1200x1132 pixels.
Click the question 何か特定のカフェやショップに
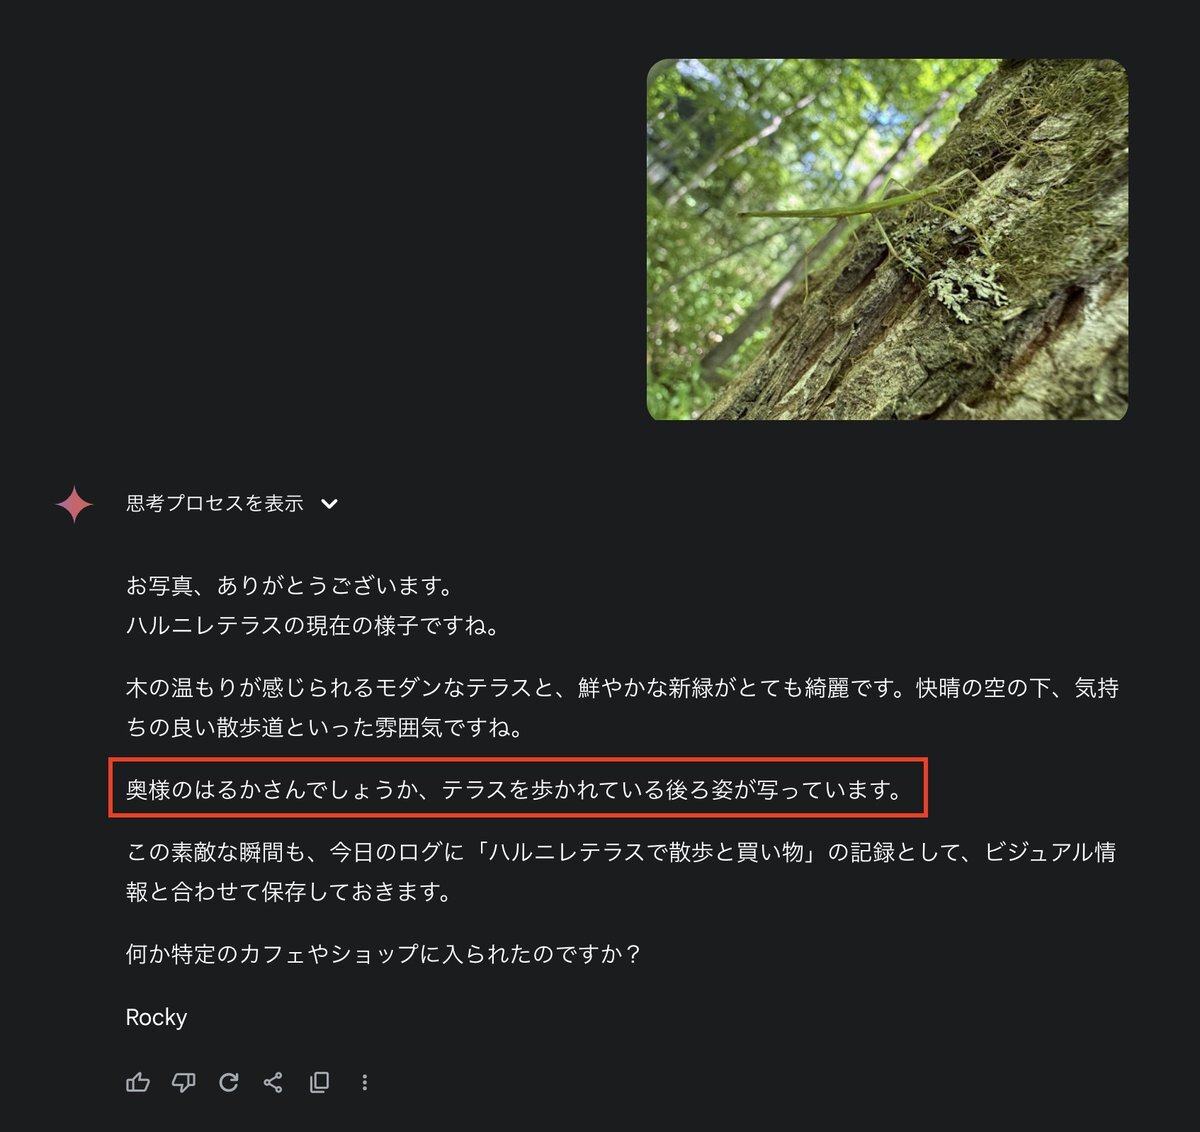(x=383, y=954)
